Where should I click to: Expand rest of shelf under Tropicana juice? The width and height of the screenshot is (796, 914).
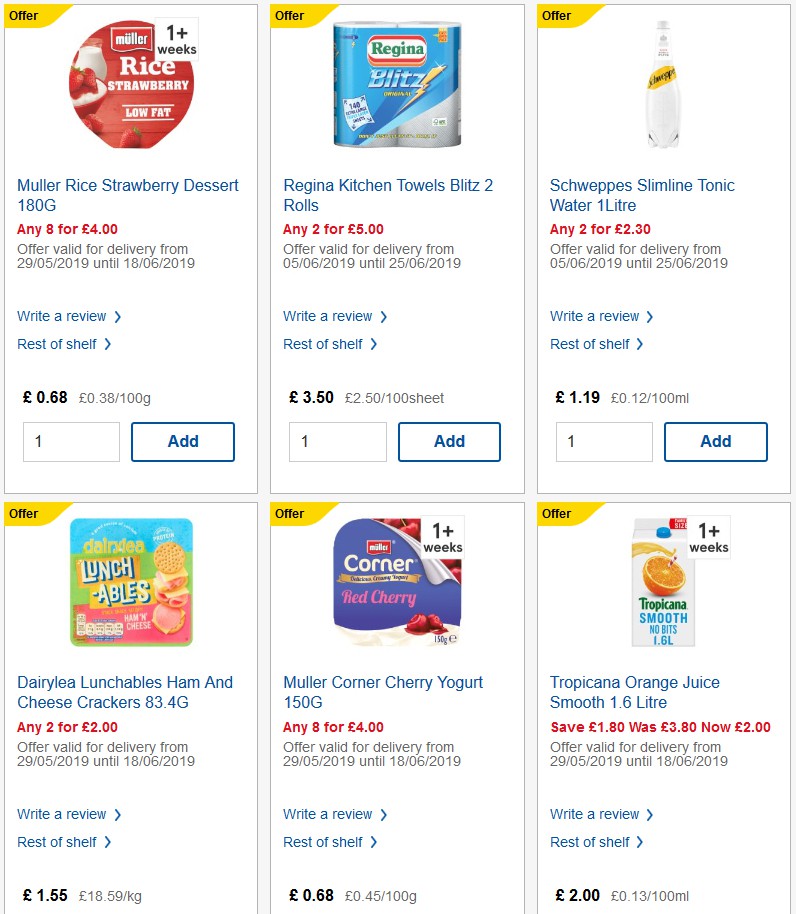click(x=590, y=841)
